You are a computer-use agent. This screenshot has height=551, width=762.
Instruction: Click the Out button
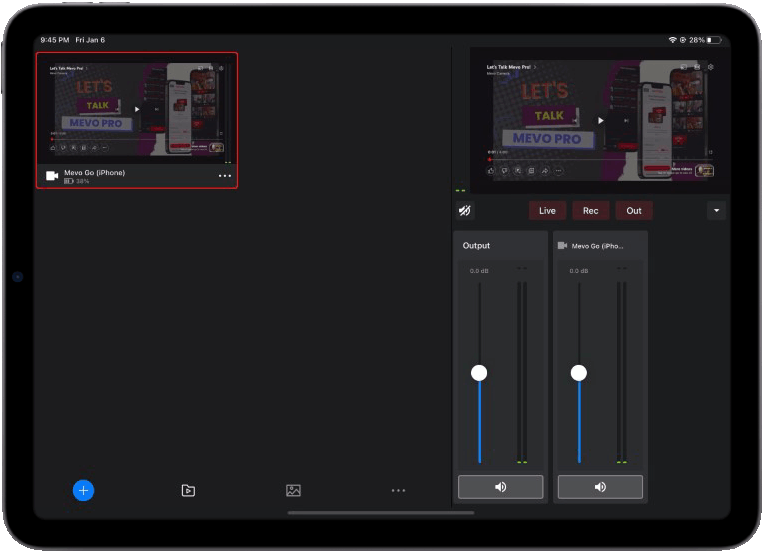634,211
